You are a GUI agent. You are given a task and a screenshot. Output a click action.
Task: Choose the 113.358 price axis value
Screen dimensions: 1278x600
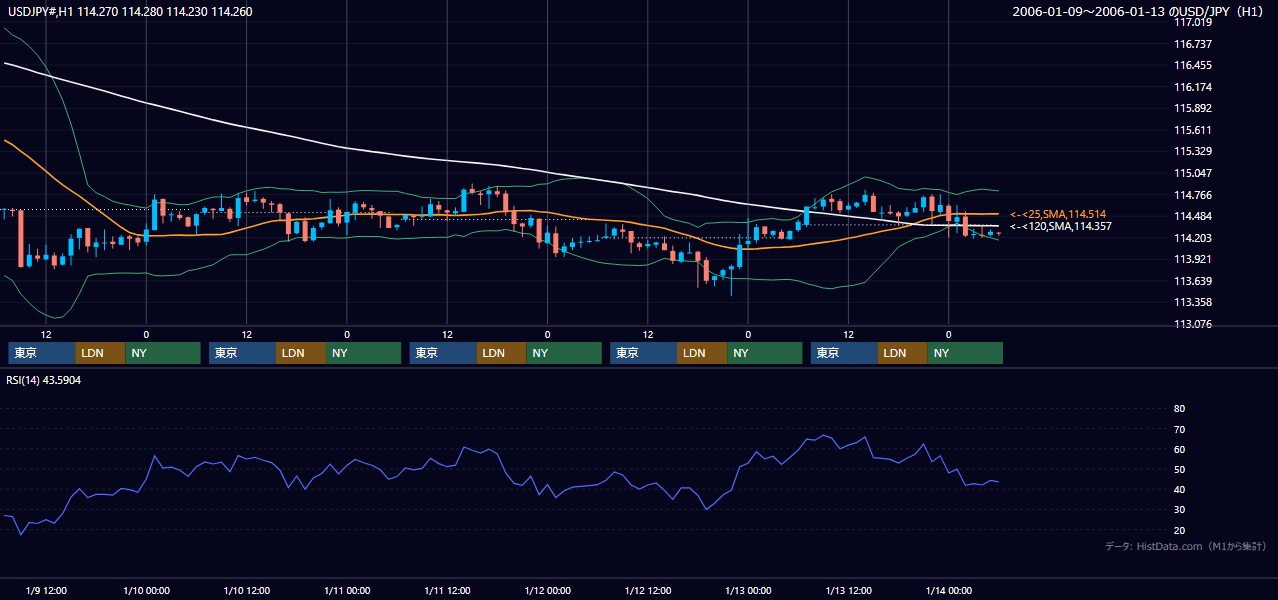coord(1192,302)
